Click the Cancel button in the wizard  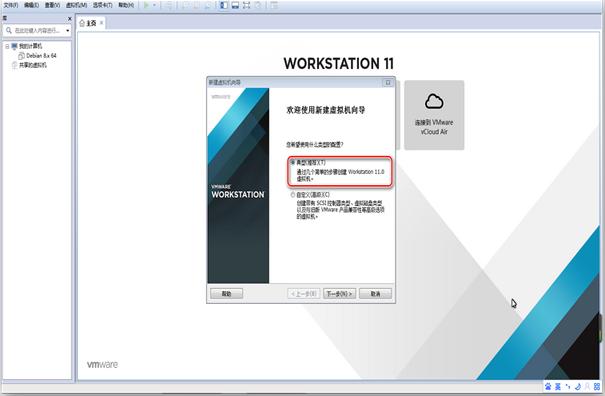(x=375, y=294)
